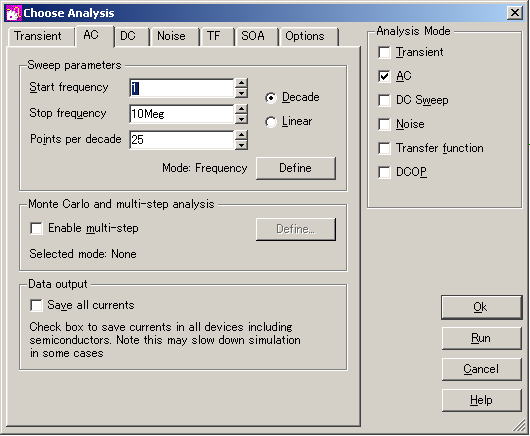Run the simulation with Run button

tap(481, 338)
